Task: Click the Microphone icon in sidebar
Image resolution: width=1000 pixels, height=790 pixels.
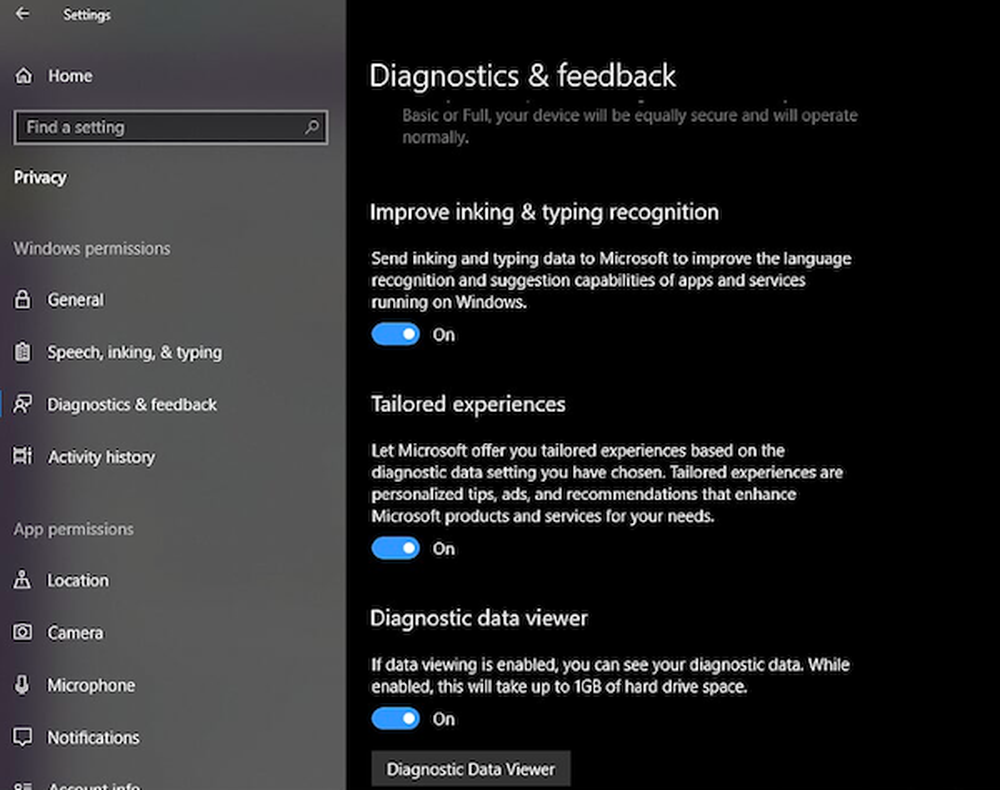Action: click(23, 685)
